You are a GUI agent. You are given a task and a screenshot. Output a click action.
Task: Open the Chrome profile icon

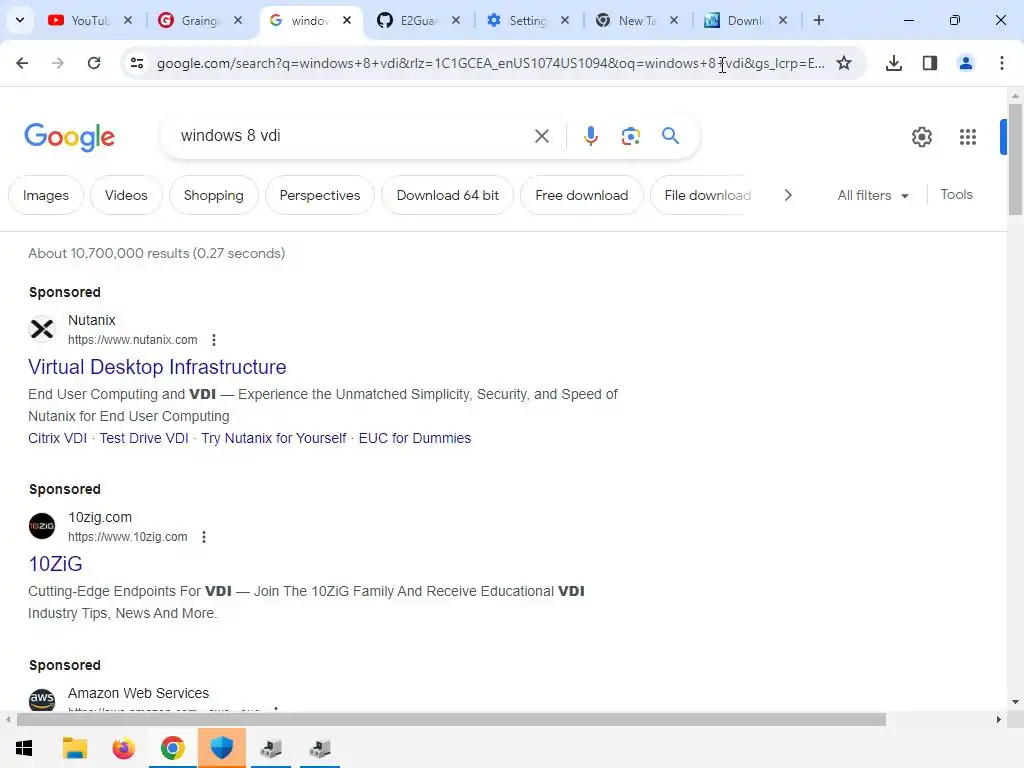coord(966,63)
